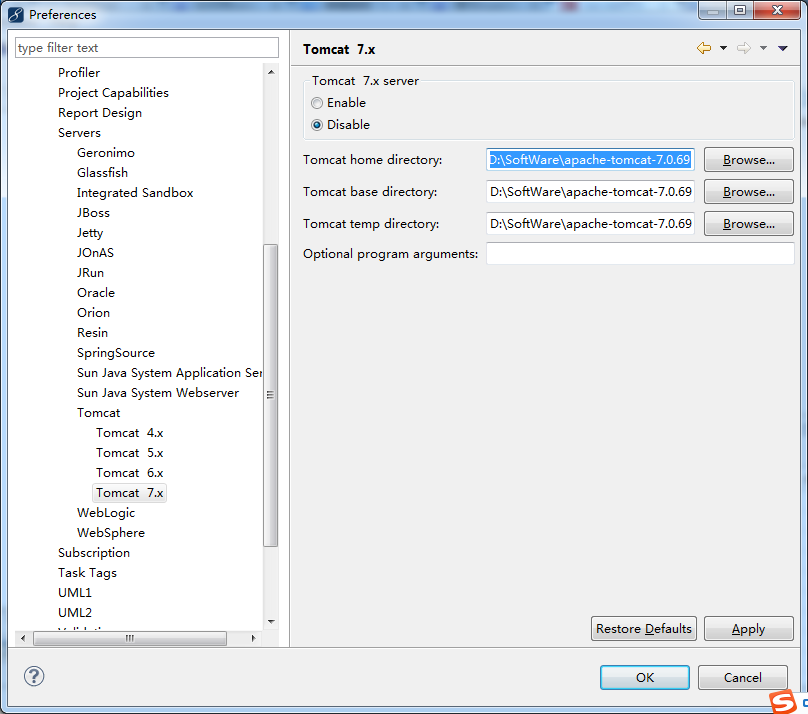Click the Cancel button
808x714 pixels.
(x=743, y=677)
